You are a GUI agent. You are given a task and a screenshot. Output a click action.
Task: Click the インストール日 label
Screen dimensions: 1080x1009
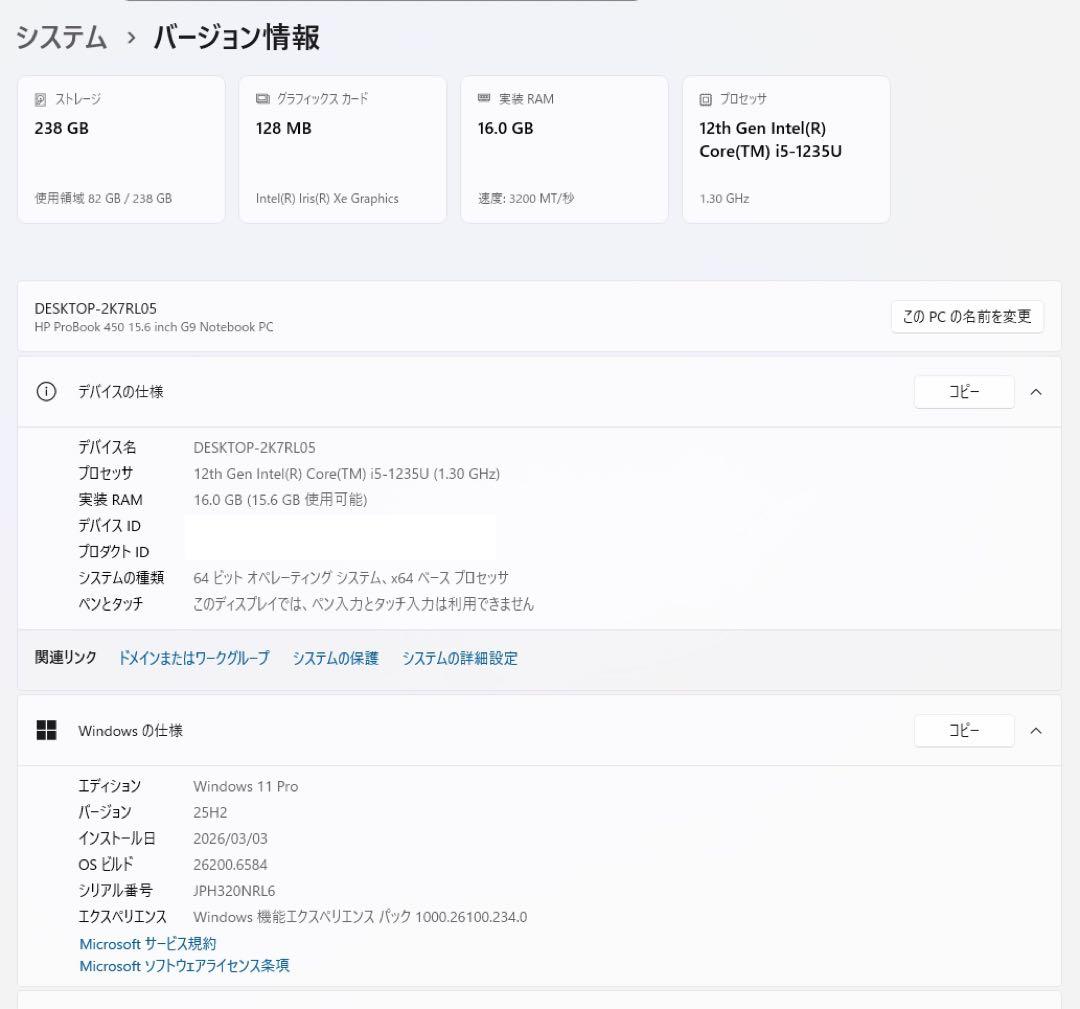click(116, 839)
